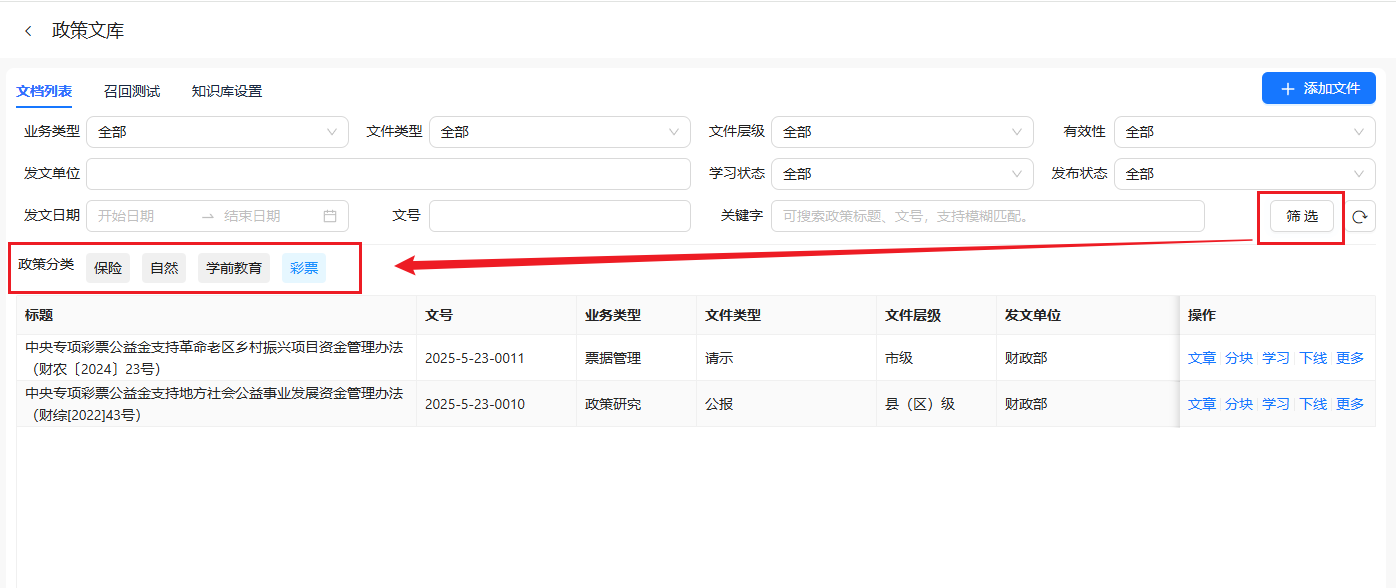The height and width of the screenshot is (588, 1396).
Task: Select the 自然 category tag
Action: pos(164,268)
